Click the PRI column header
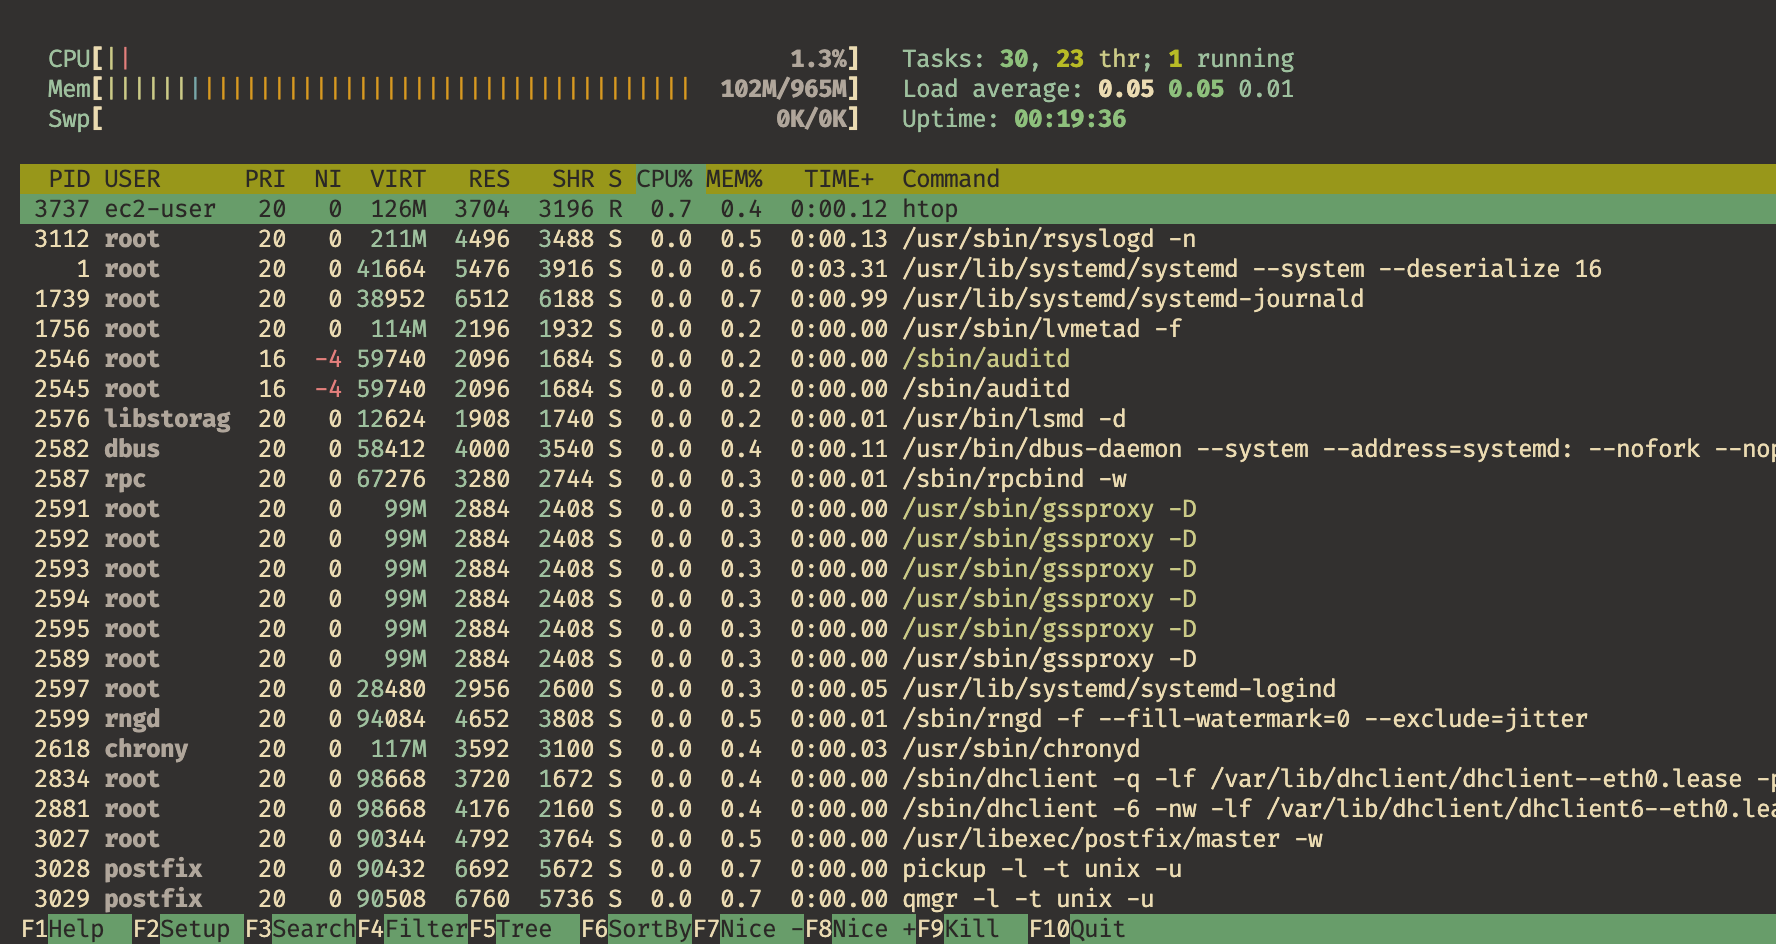Image resolution: width=1776 pixels, height=944 pixels. coord(265,179)
